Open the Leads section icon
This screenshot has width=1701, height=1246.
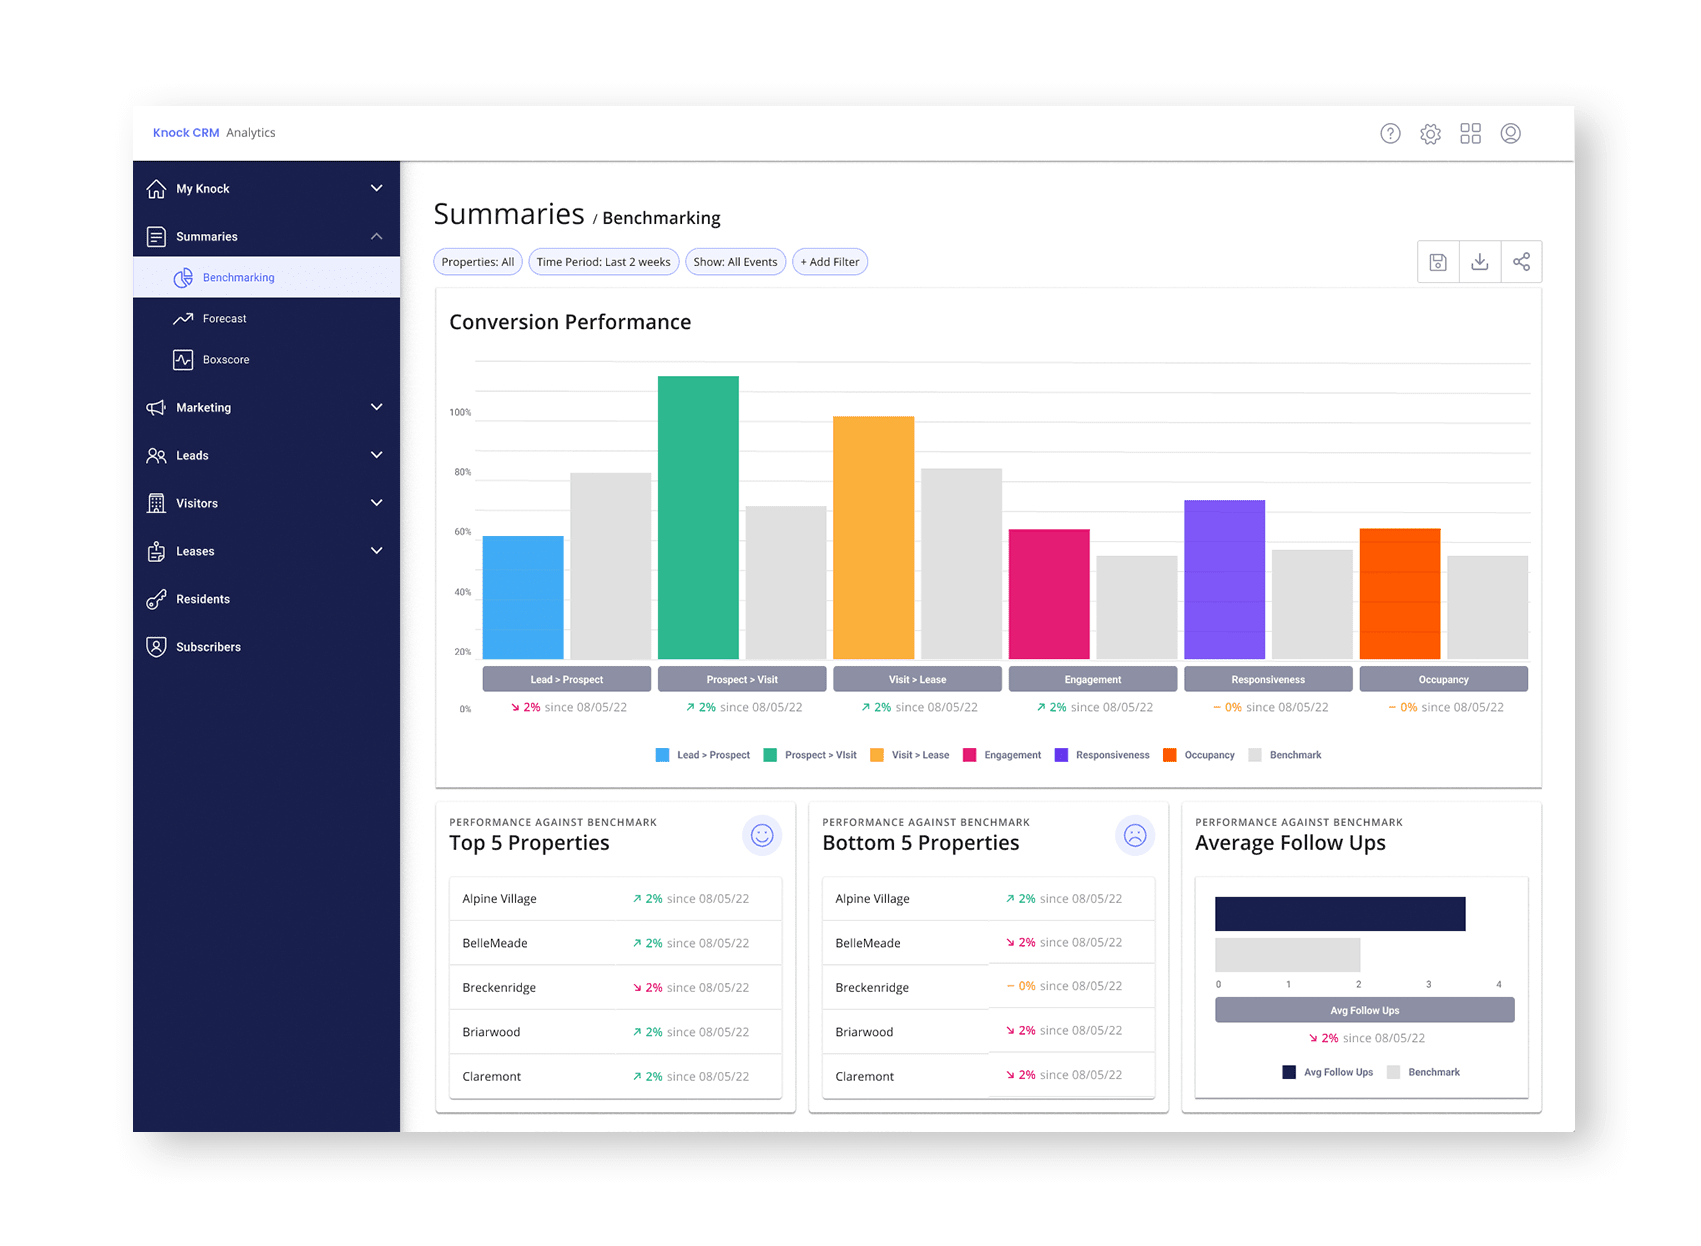click(x=157, y=455)
